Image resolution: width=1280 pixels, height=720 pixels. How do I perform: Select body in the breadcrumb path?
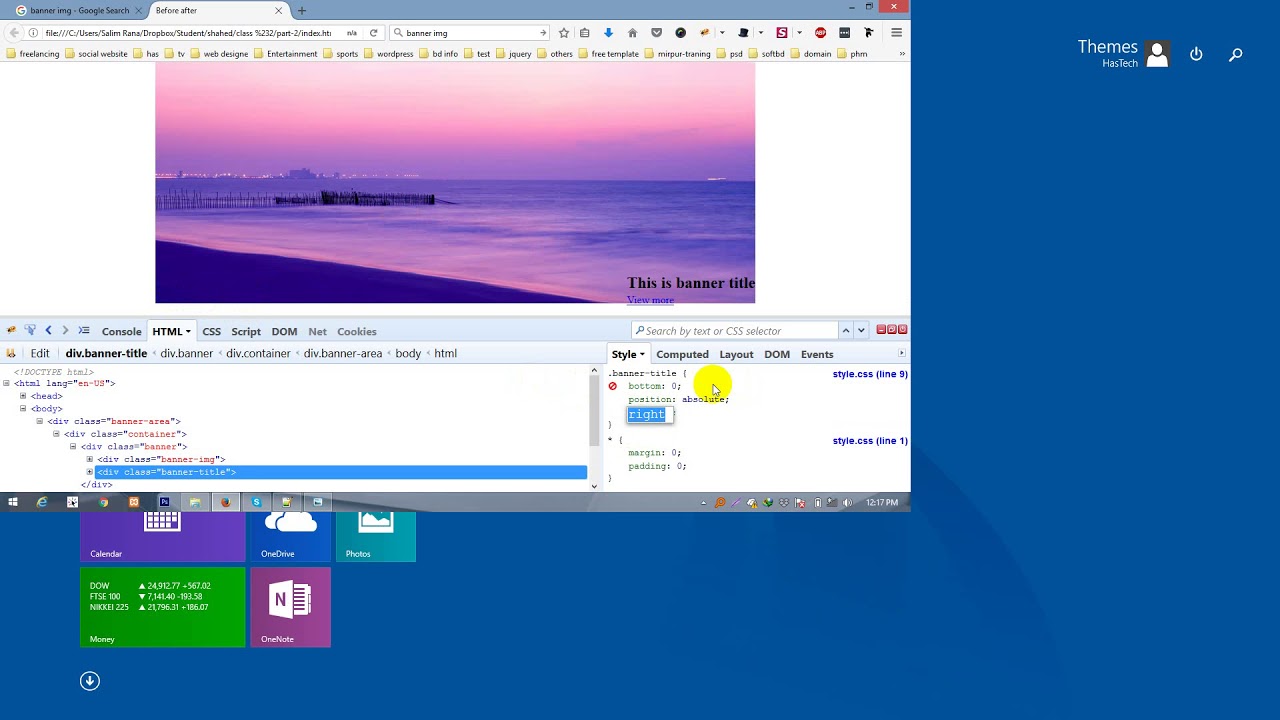[408, 353]
